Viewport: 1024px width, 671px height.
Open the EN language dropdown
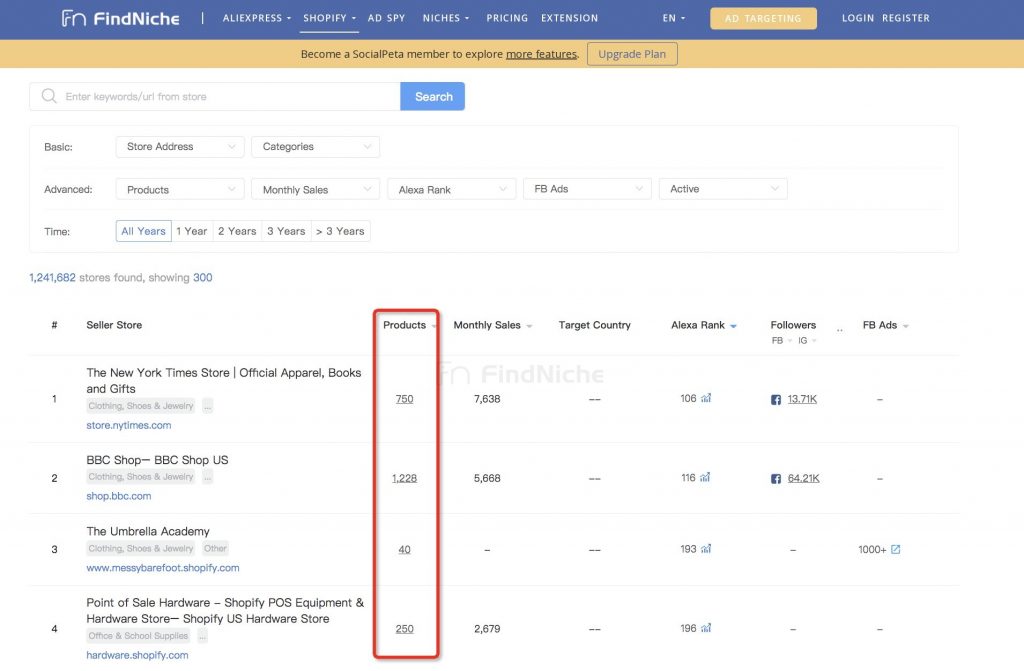tap(673, 18)
